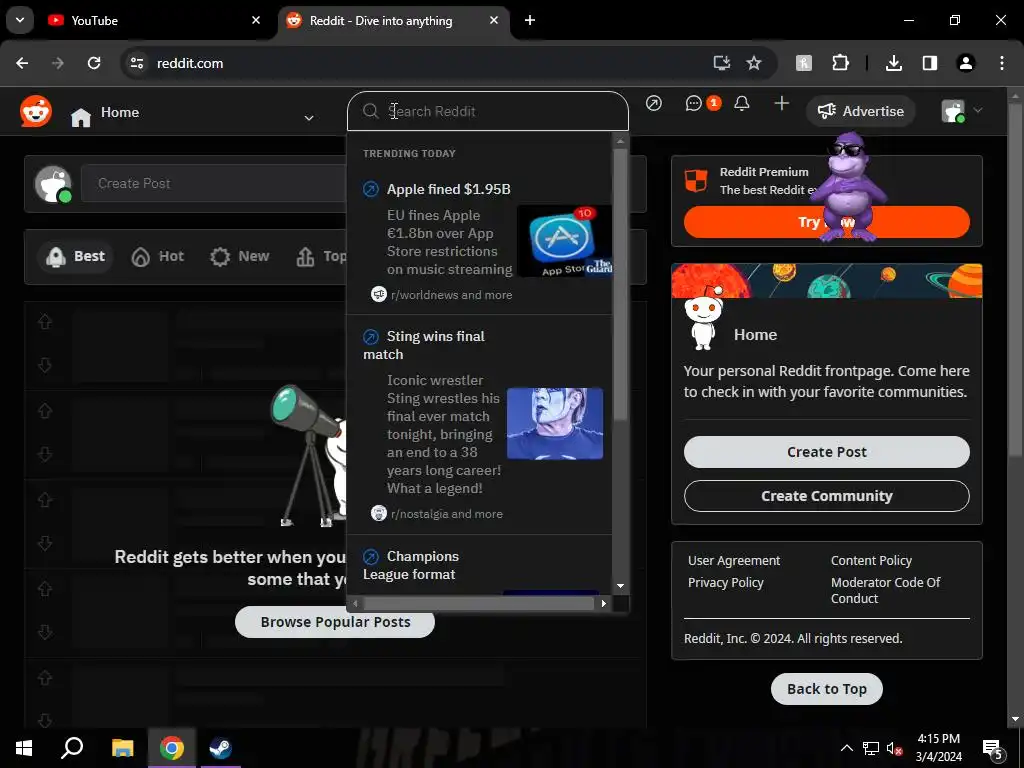Click the Create Post input field
Viewport: 1024px width, 768px height.
click(x=214, y=184)
